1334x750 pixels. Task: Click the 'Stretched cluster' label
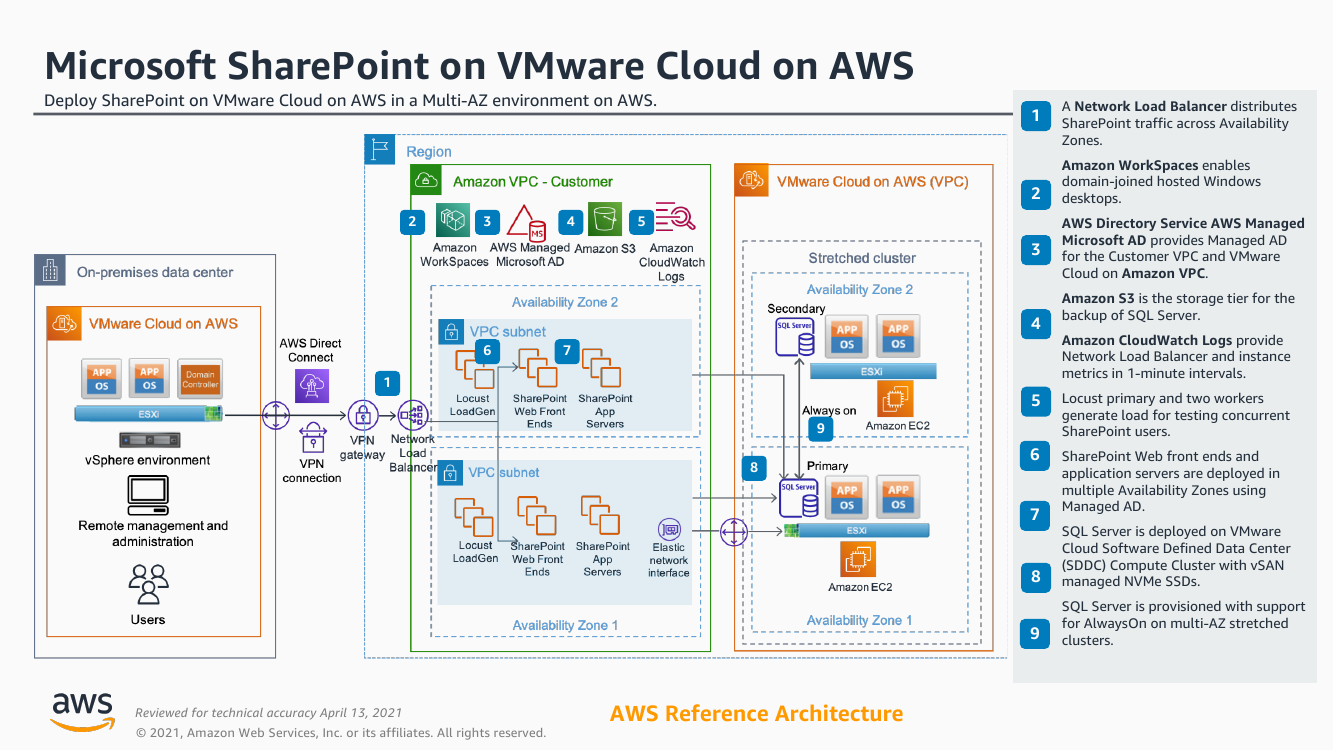pos(862,258)
